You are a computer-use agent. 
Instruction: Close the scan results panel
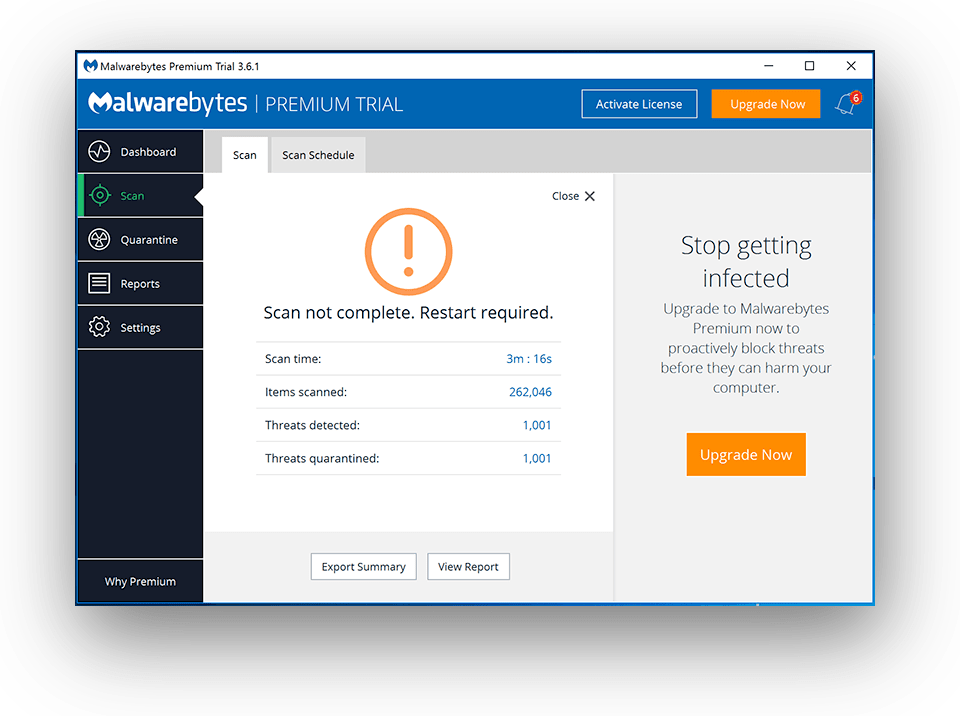click(574, 196)
